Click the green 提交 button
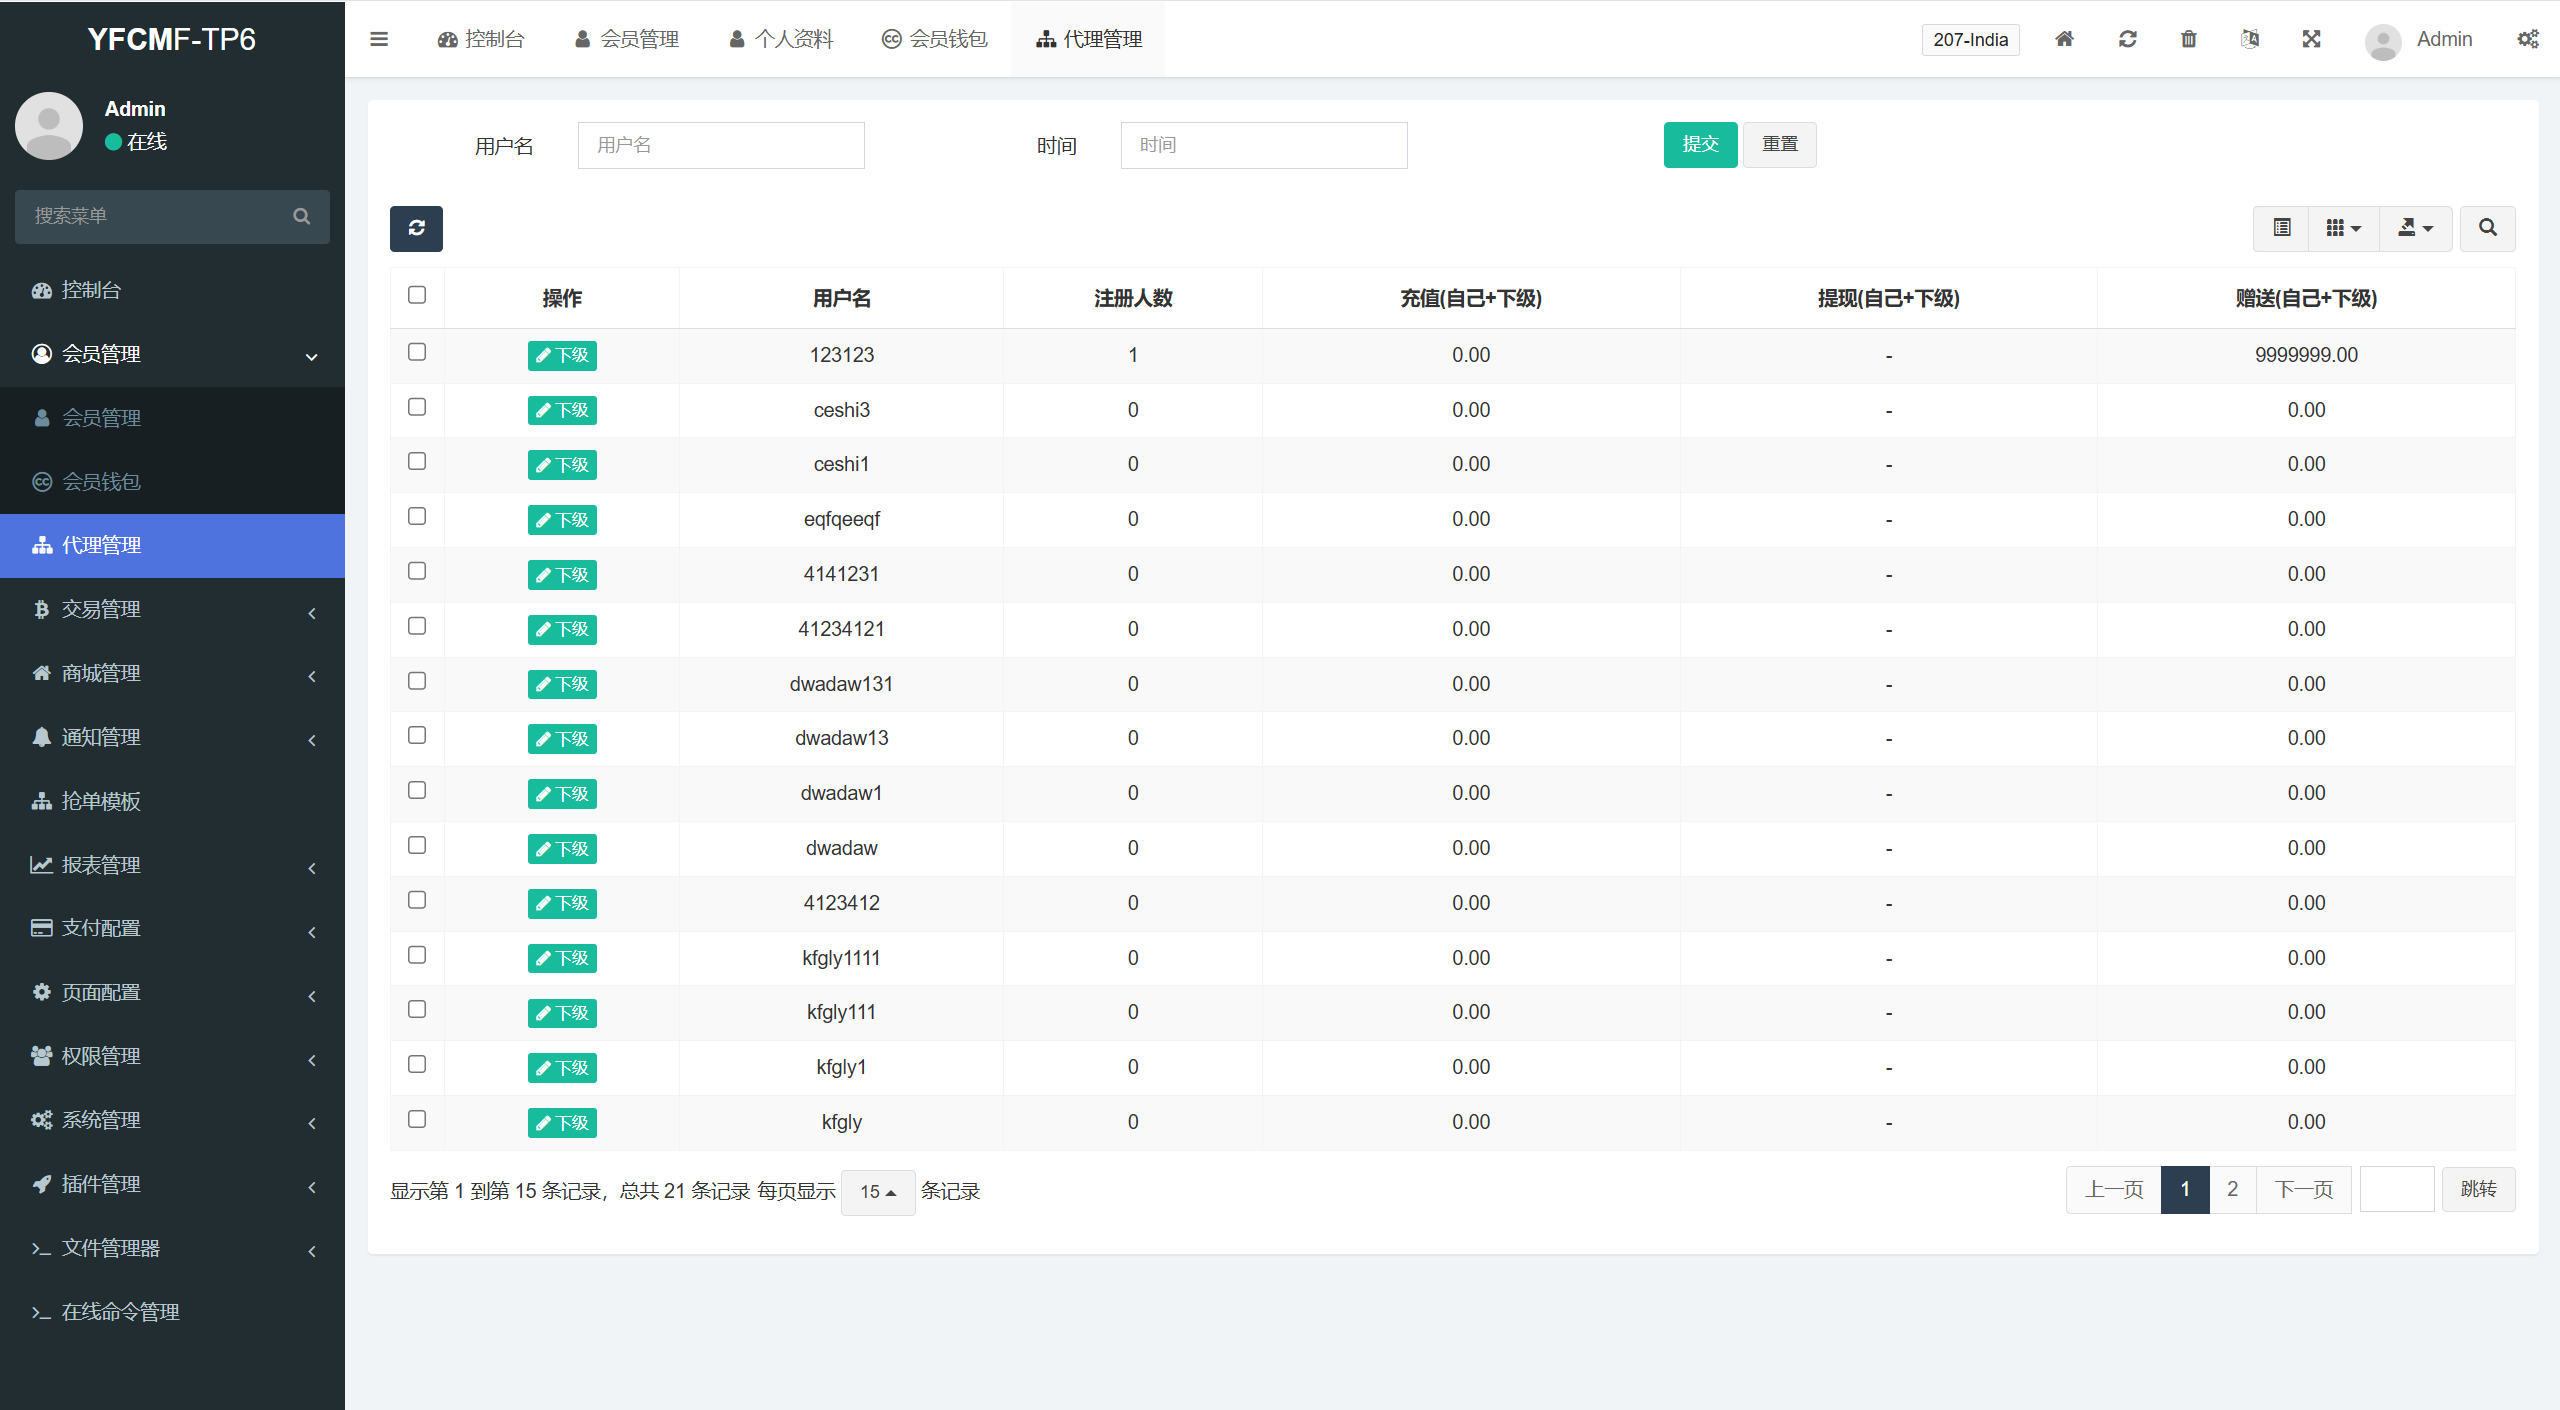Image resolution: width=2560 pixels, height=1410 pixels. (1699, 145)
